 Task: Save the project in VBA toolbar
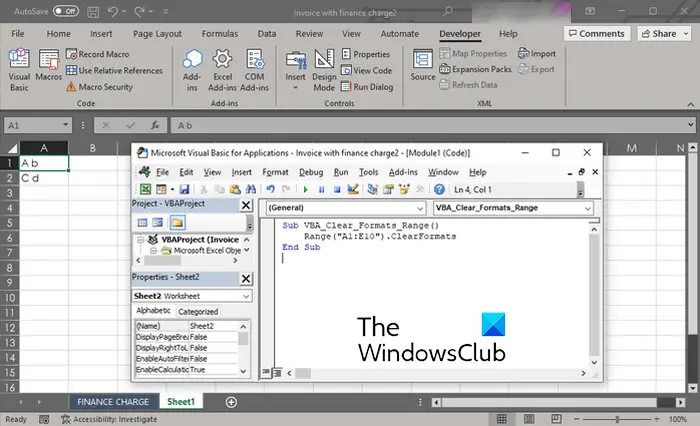(184, 189)
